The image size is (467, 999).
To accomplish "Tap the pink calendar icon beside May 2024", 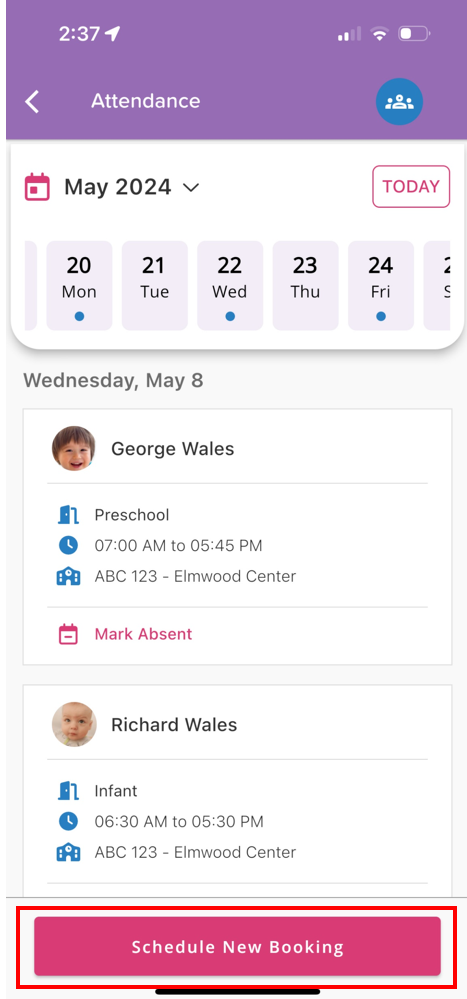I will (x=37, y=187).
